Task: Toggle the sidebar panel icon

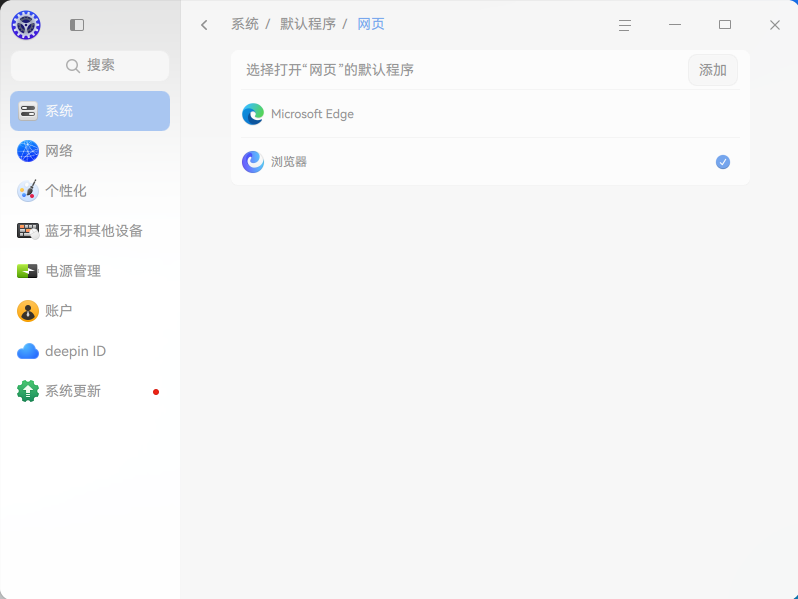Action: point(77,25)
